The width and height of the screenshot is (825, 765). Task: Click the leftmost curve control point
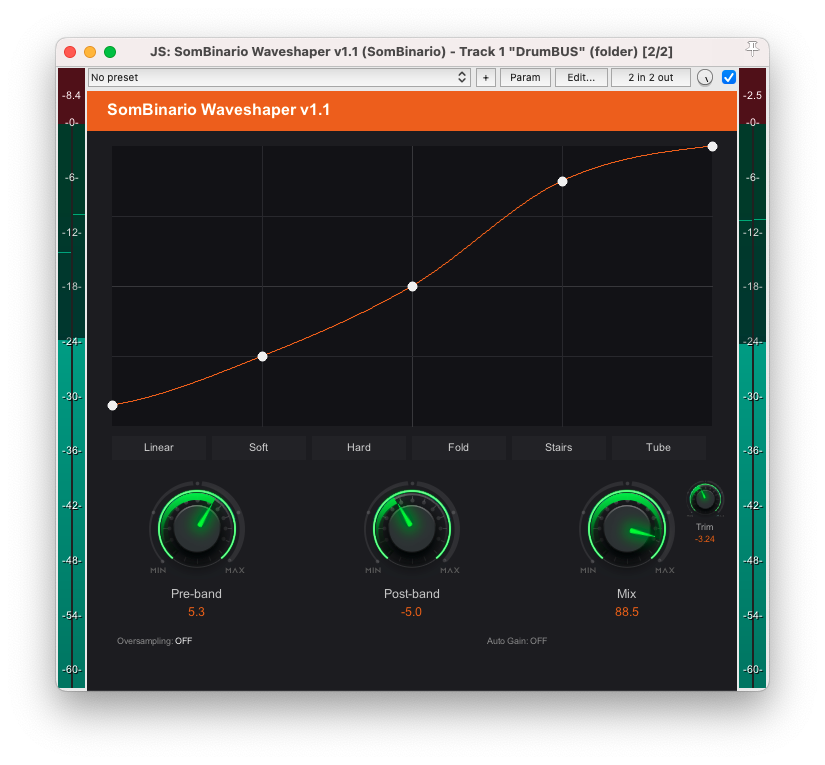click(x=113, y=406)
